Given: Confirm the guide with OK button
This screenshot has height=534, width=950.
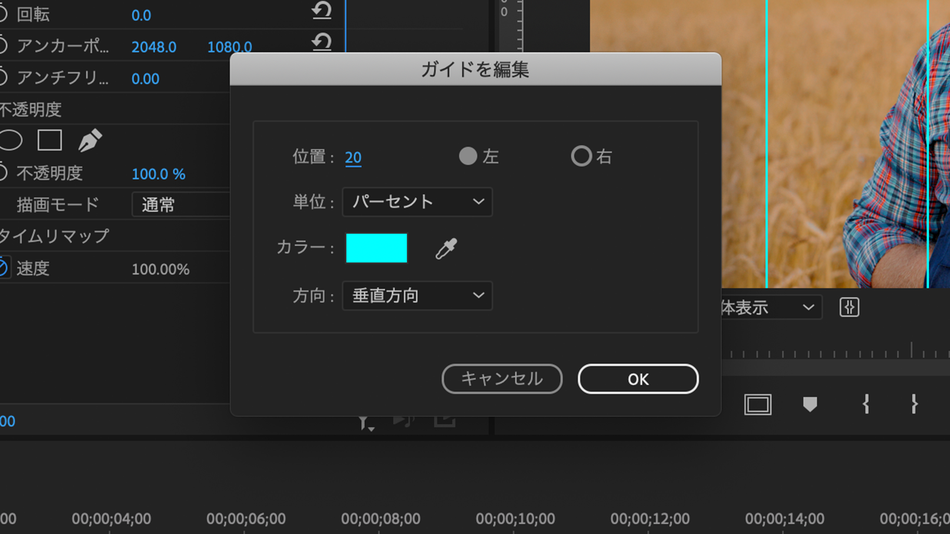Looking at the screenshot, I should point(638,379).
